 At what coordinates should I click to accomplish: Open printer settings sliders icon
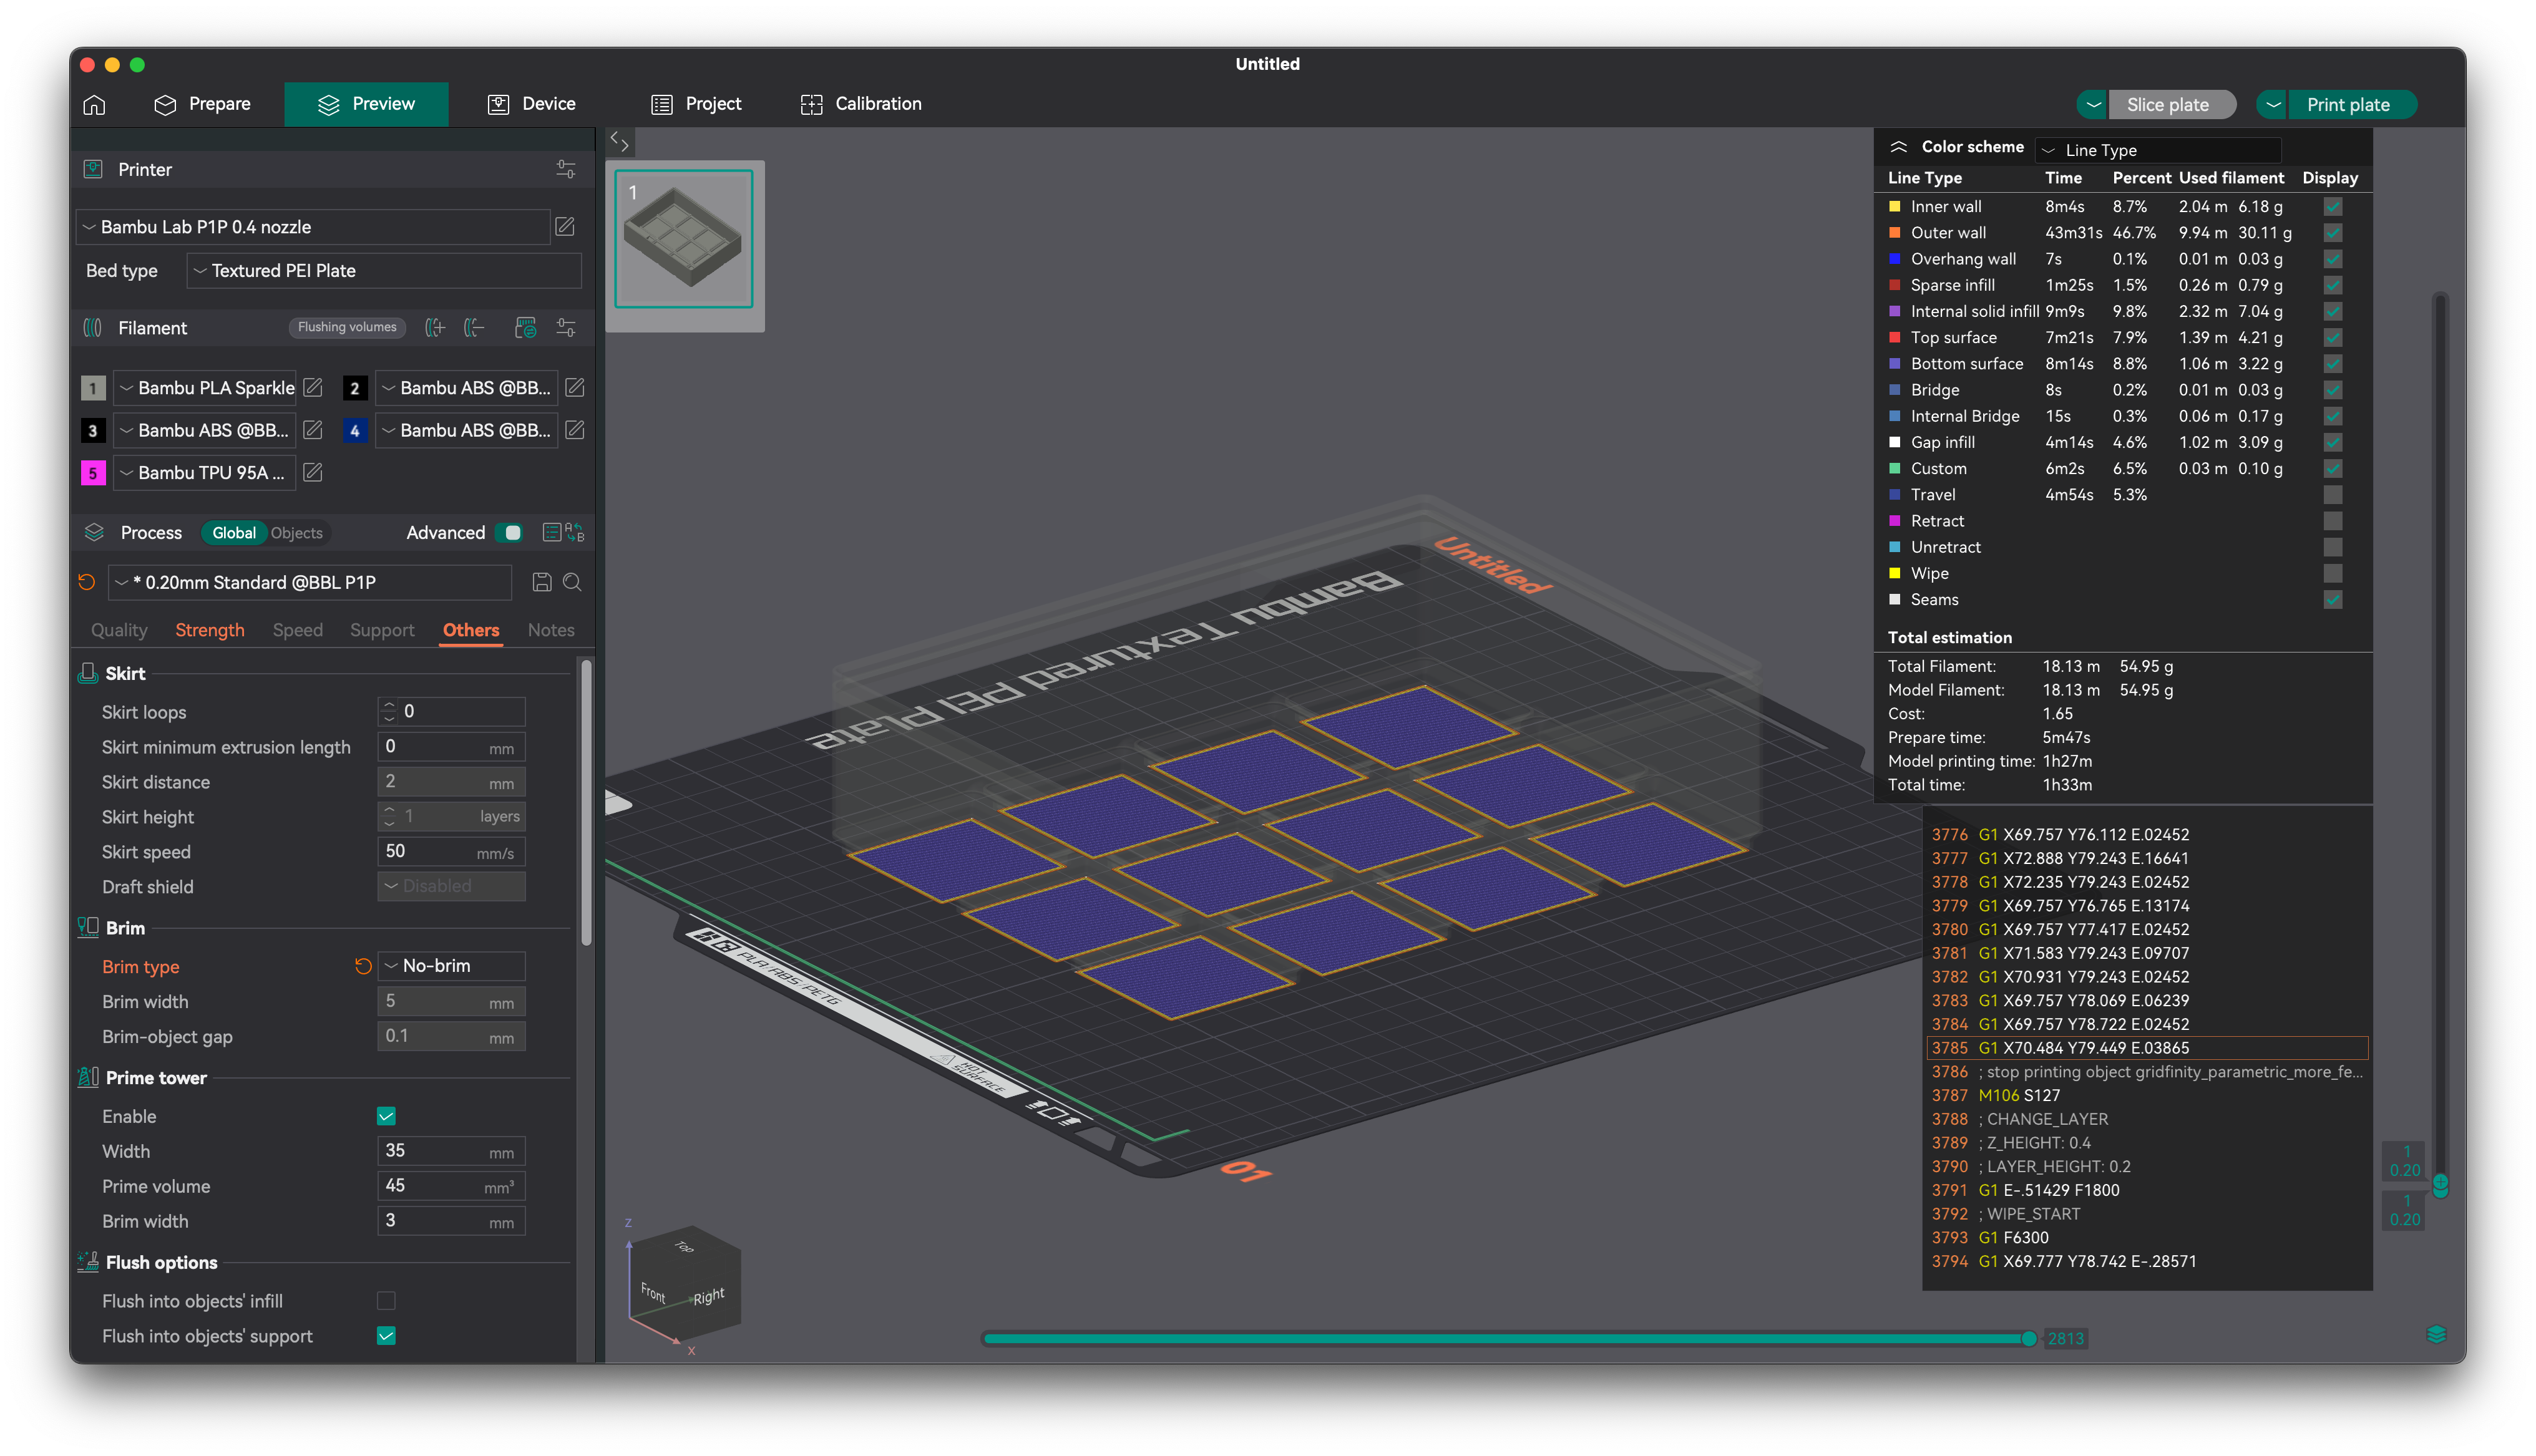click(x=566, y=169)
